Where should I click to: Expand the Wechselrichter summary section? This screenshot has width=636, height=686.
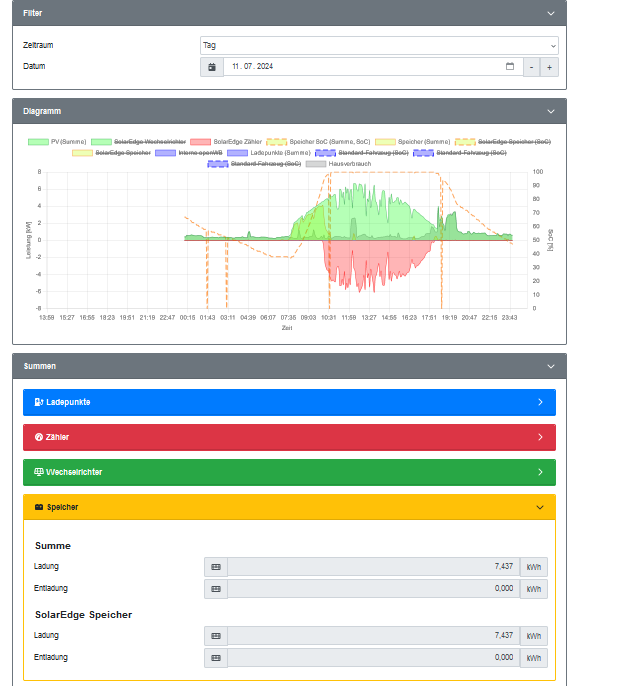[290, 472]
